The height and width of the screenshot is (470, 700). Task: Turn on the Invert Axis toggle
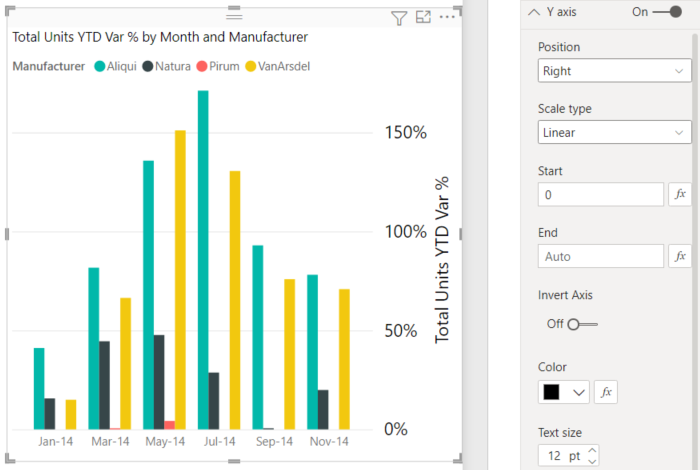coord(582,324)
